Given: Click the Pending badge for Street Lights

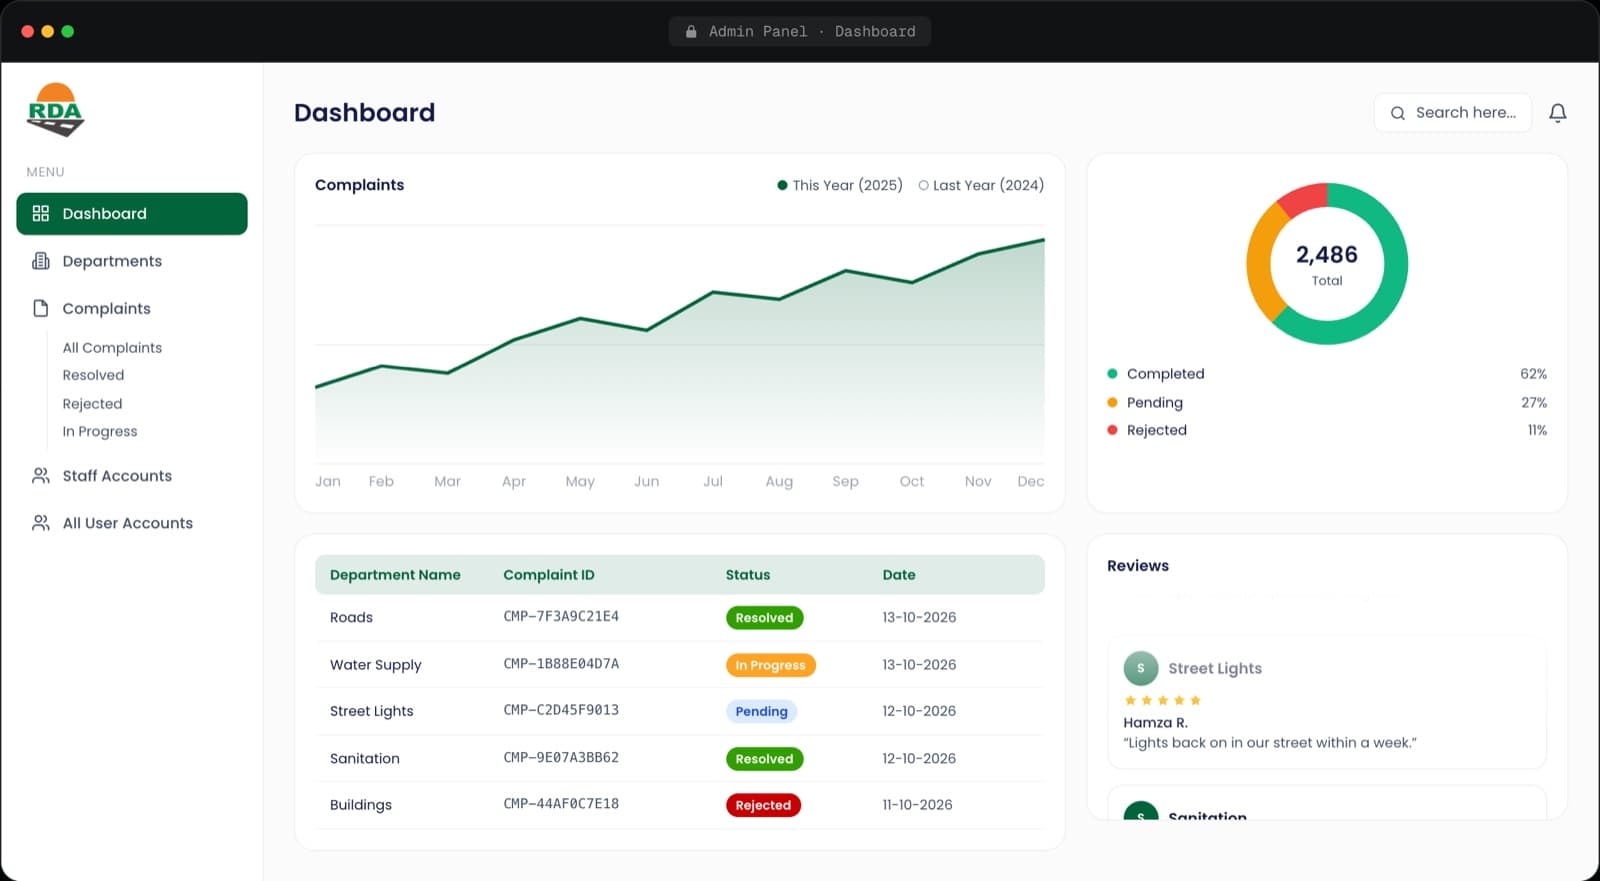Looking at the screenshot, I should 761,712.
